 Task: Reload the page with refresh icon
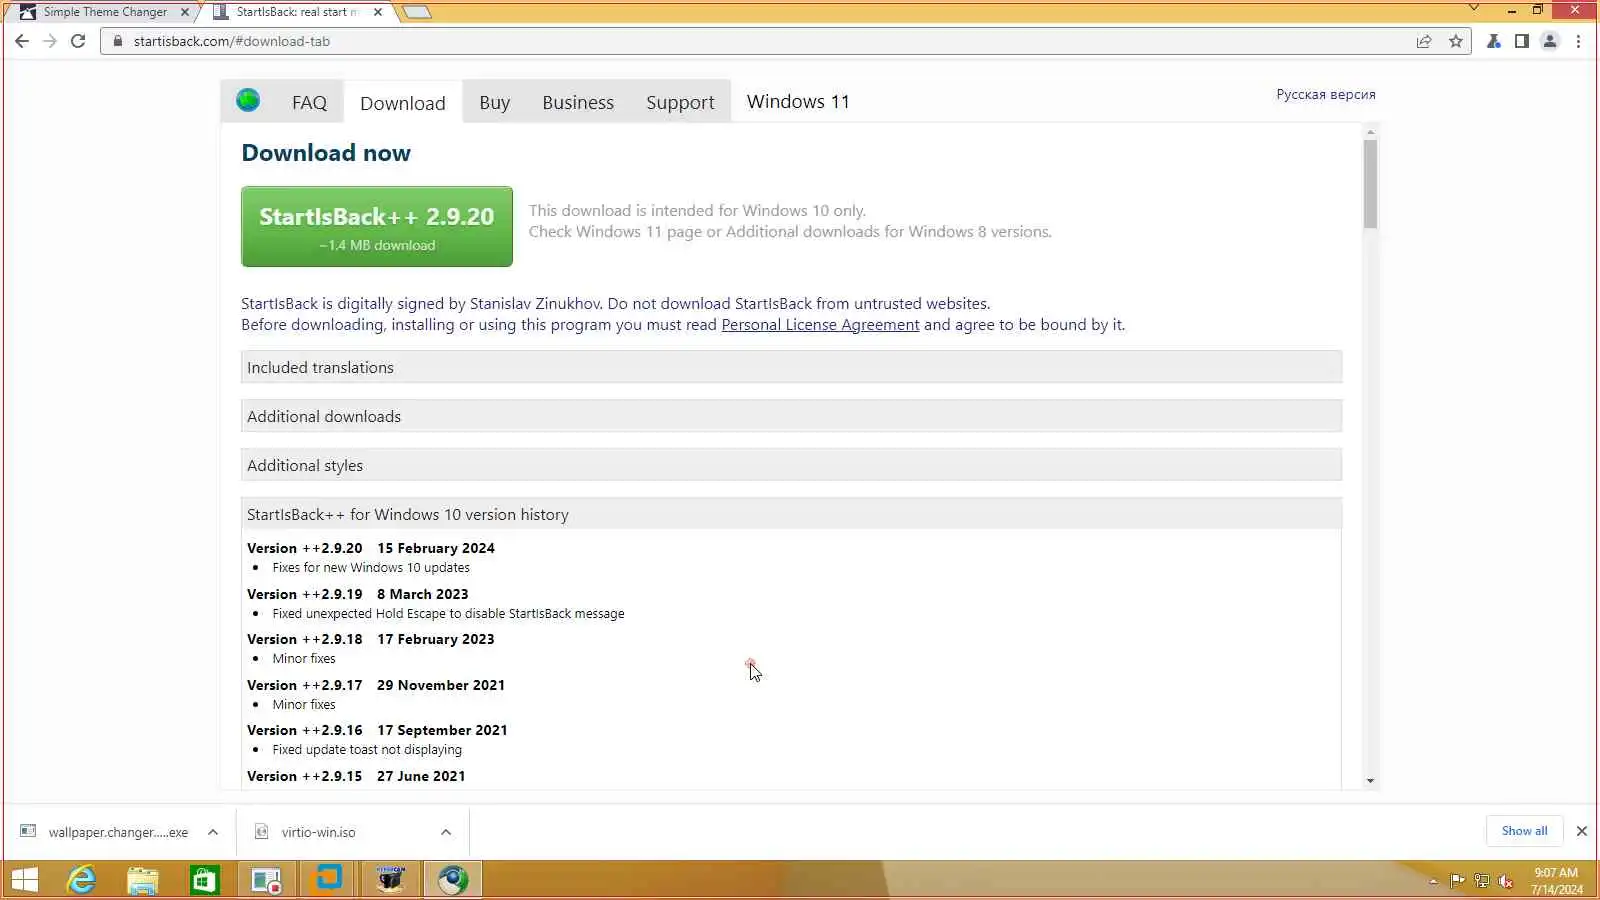pyautogui.click(x=78, y=41)
